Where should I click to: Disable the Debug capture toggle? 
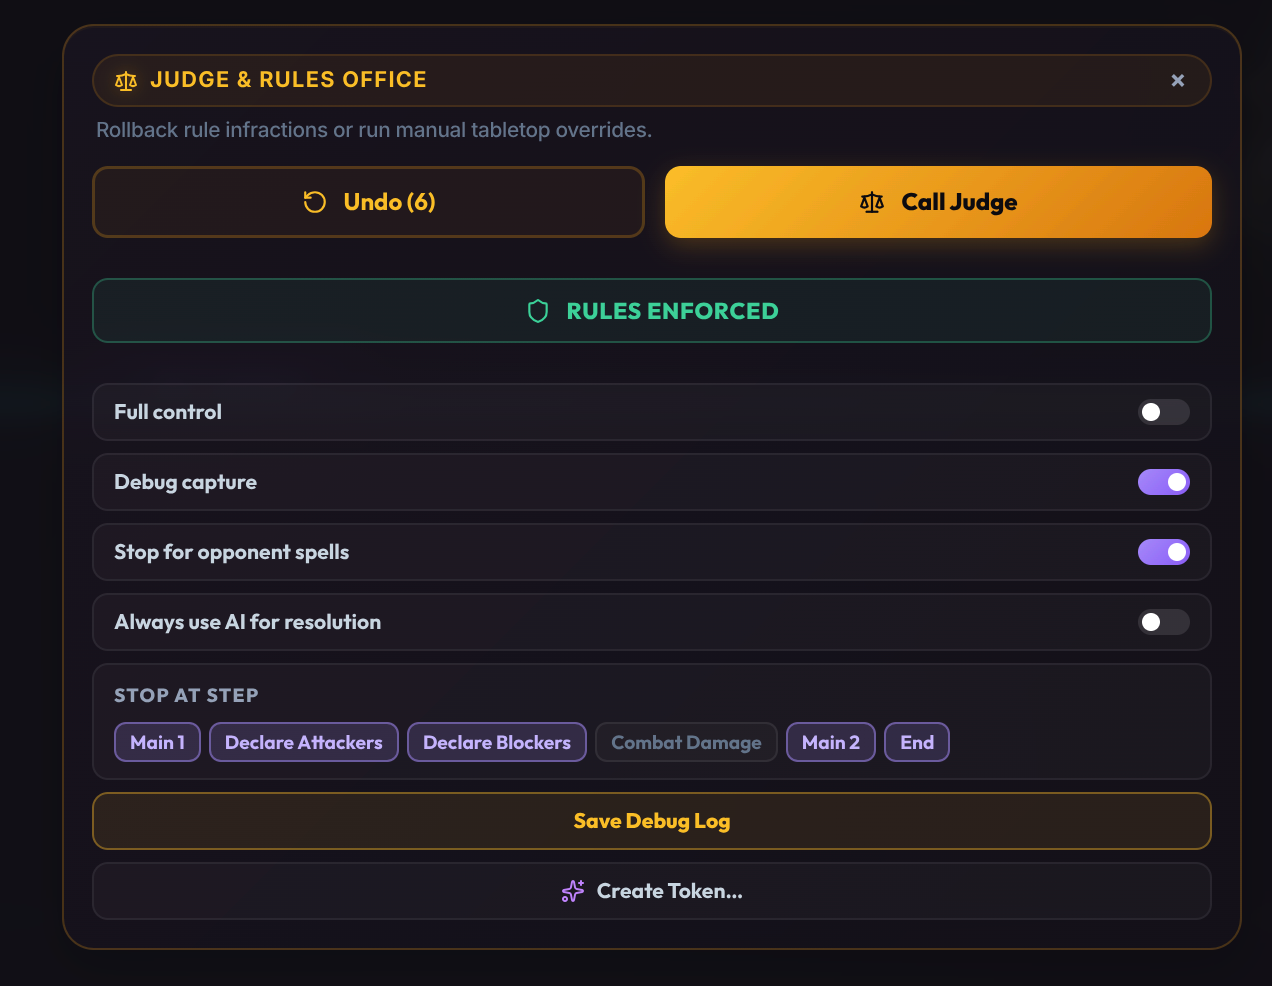click(x=1164, y=482)
